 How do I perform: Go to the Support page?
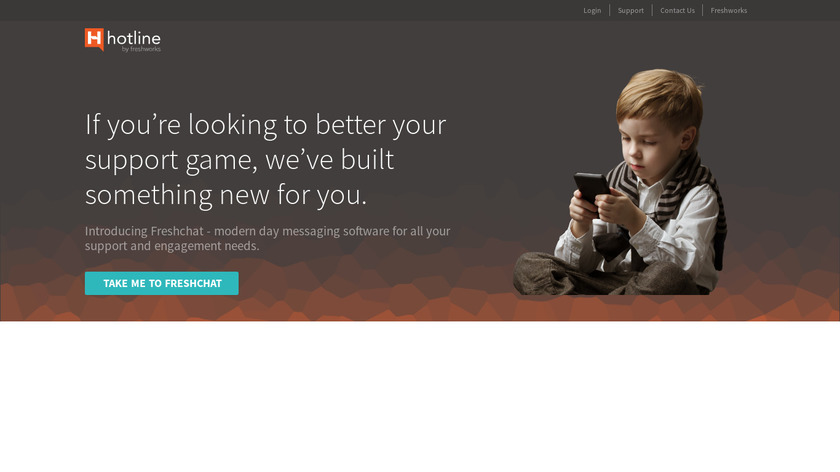[631, 10]
